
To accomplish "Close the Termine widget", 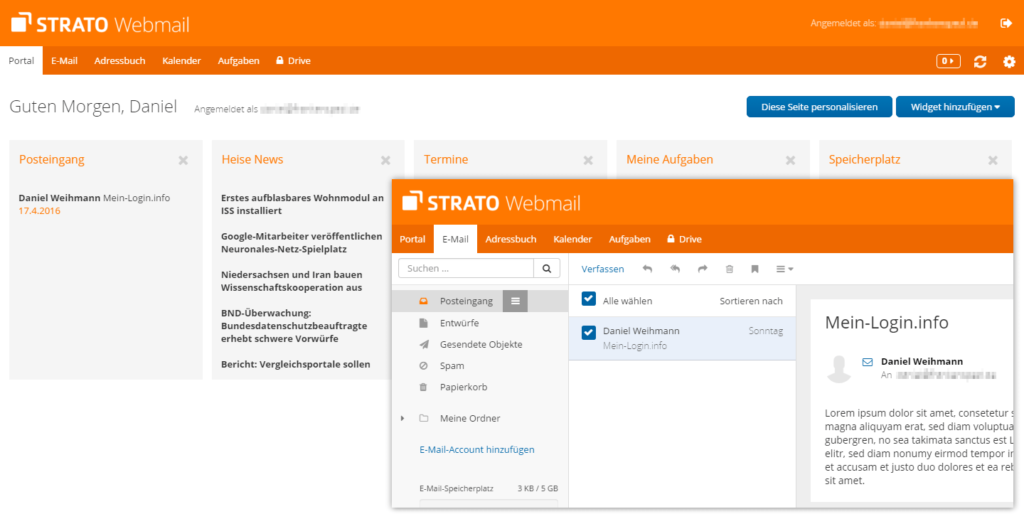I will click(x=588, y=160).
